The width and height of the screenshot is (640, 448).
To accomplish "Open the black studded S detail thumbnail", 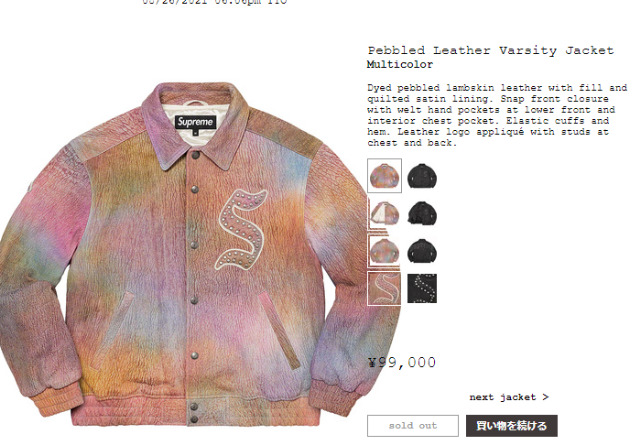I will click(x=422, y=288).
